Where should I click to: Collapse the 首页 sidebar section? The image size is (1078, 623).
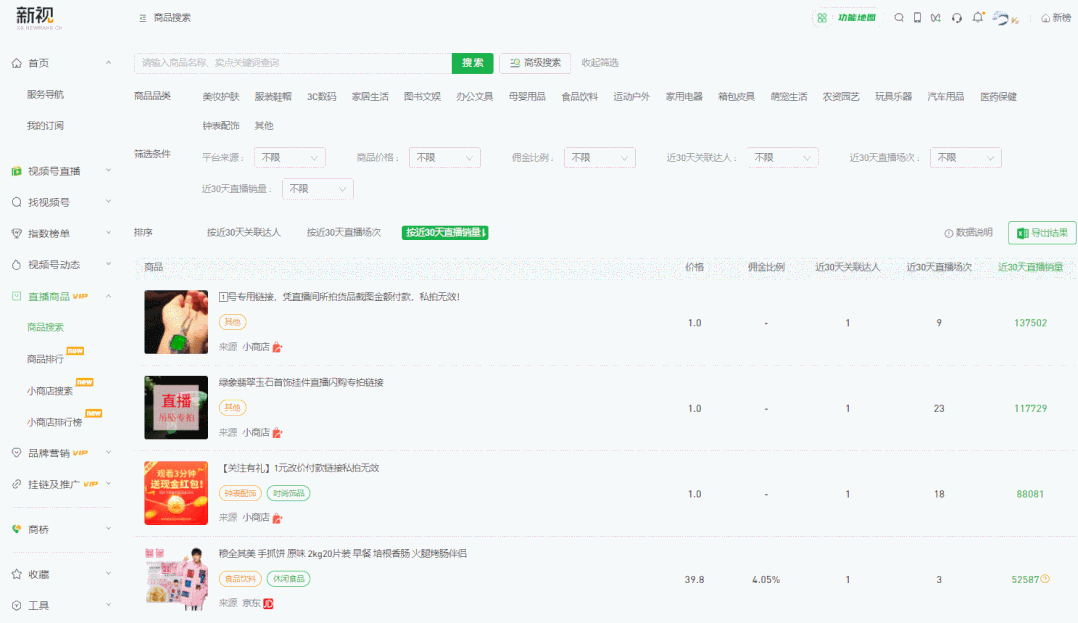click(108, 63)
